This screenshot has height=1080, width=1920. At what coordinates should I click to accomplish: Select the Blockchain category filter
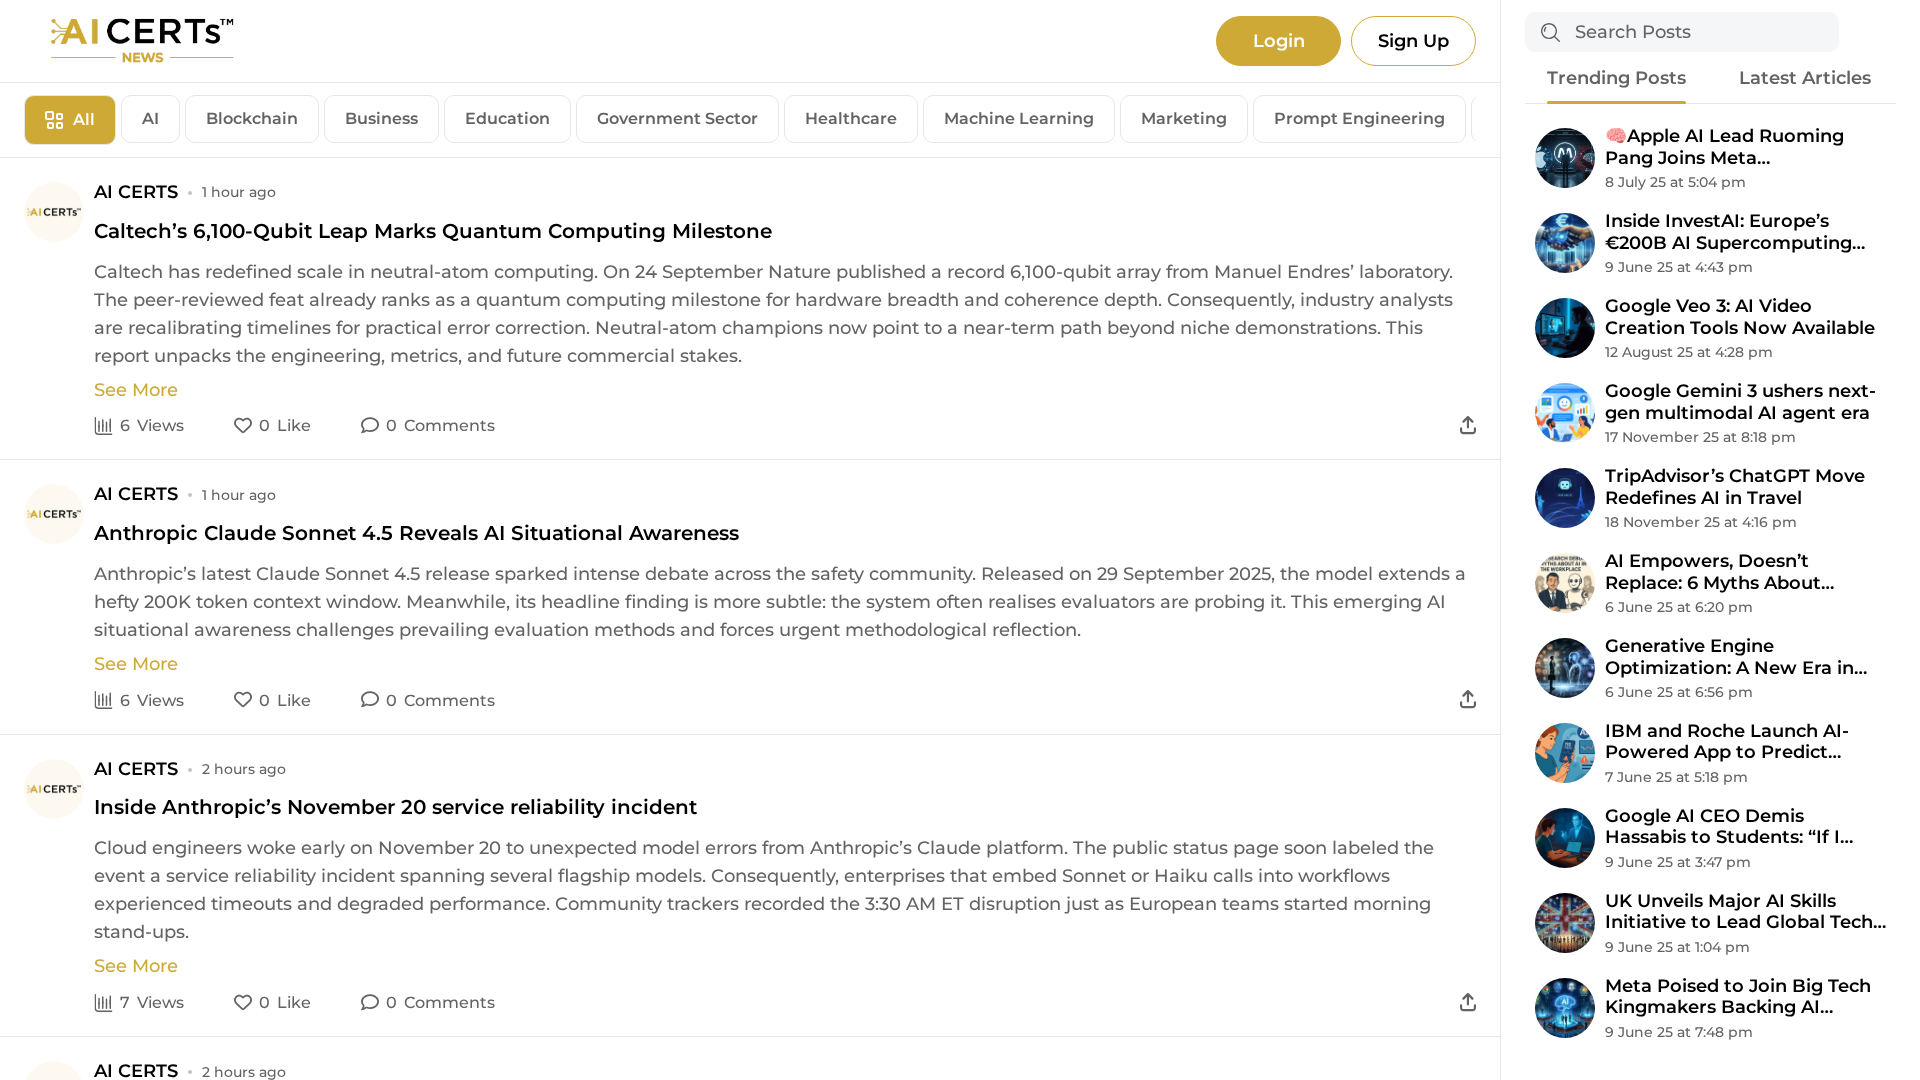[x=252, y=119]
